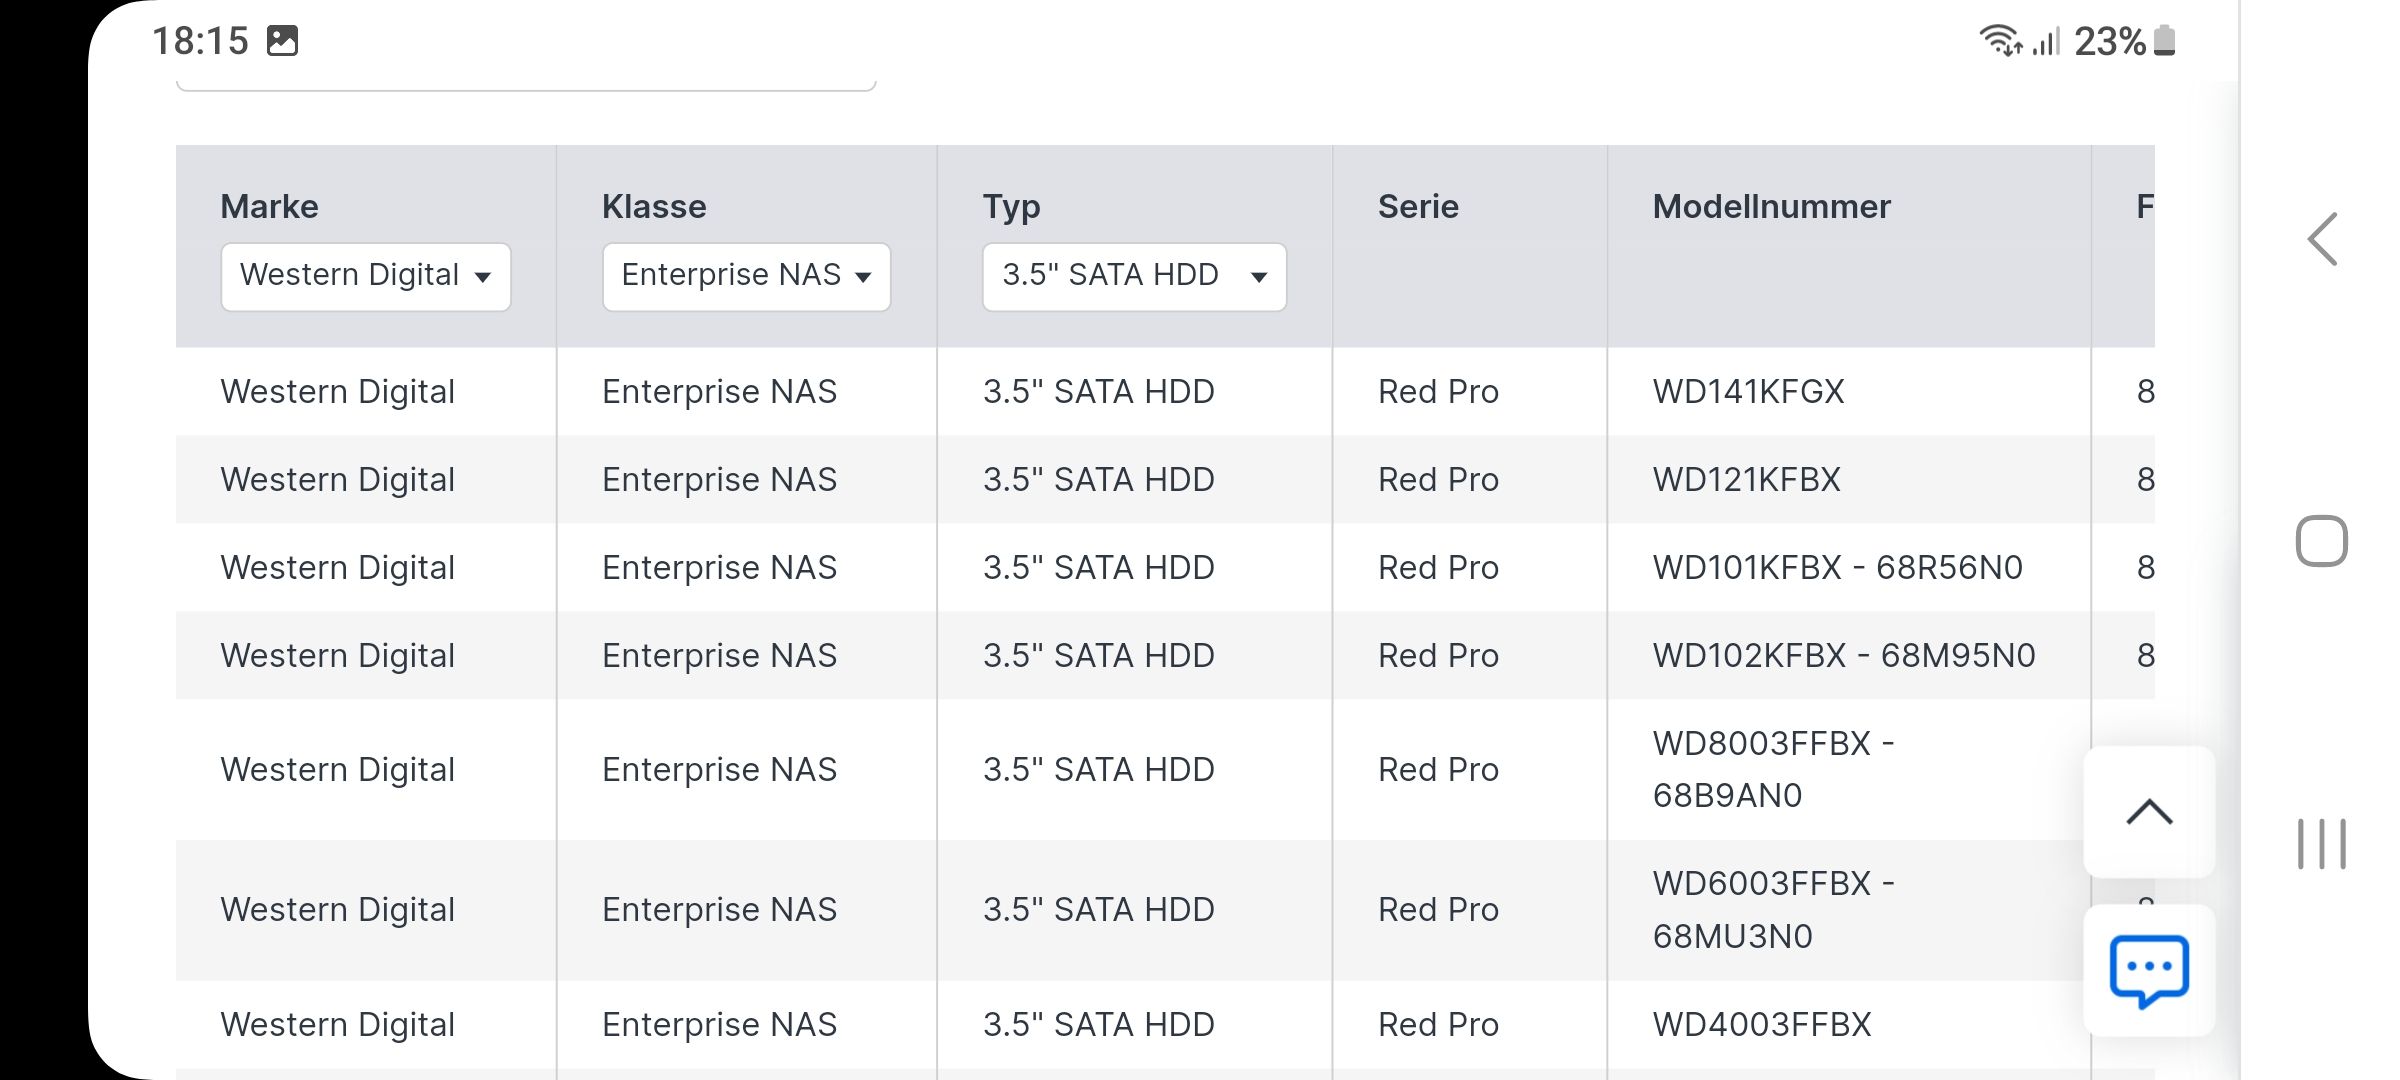Viewport: 2400px width, 1080px height.
Task: Select model number WD121KFBX
Action: tap(1746, 479)
